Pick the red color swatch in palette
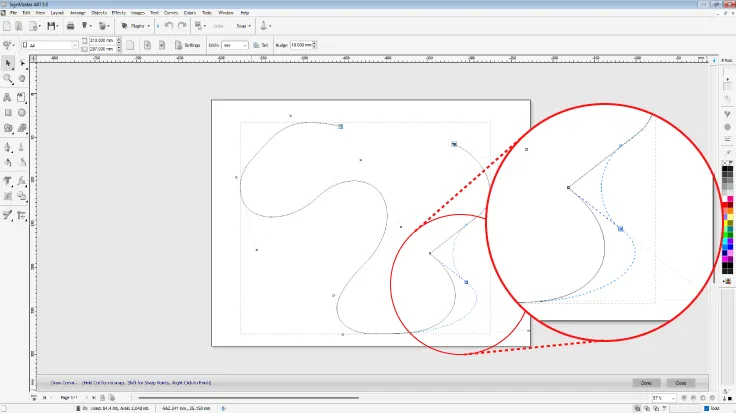This screenshot has width=736, height=413. tap(725, 205)
